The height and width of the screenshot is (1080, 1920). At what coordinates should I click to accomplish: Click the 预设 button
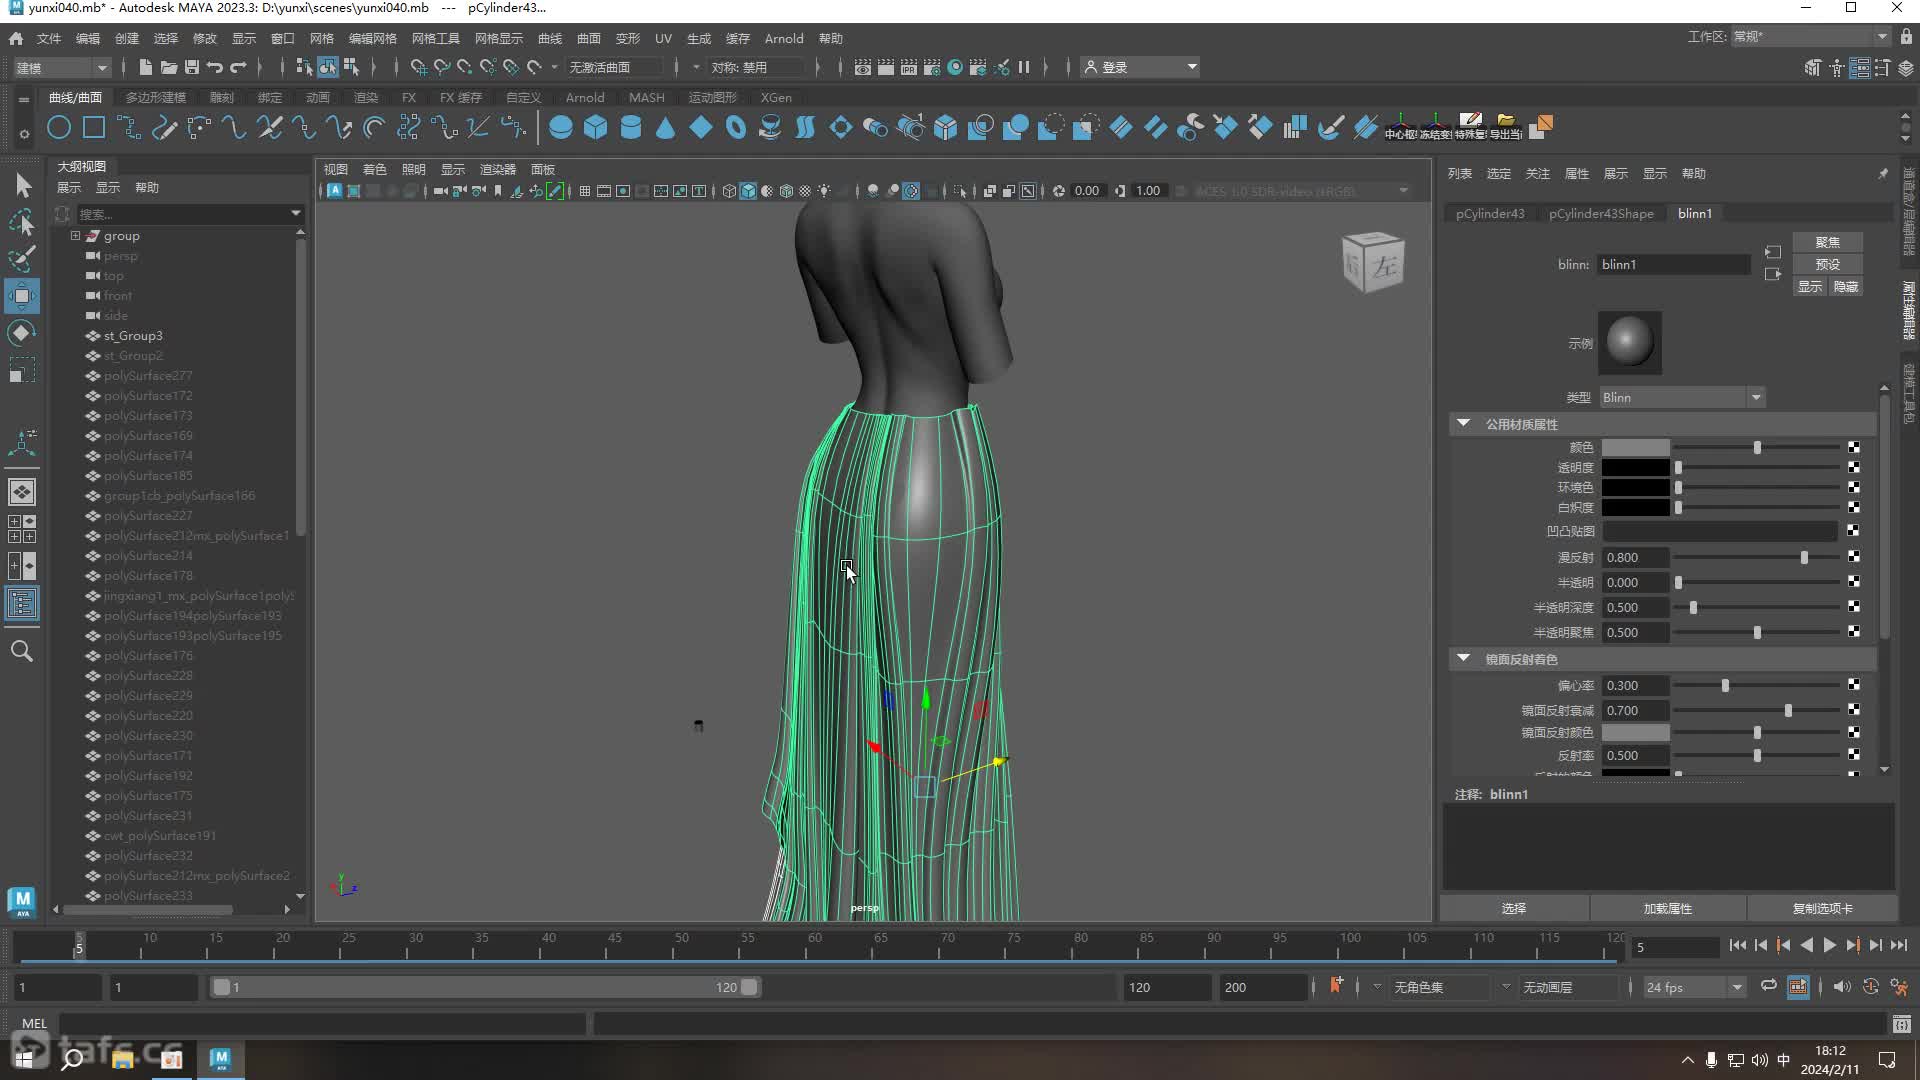[1827, 264]
